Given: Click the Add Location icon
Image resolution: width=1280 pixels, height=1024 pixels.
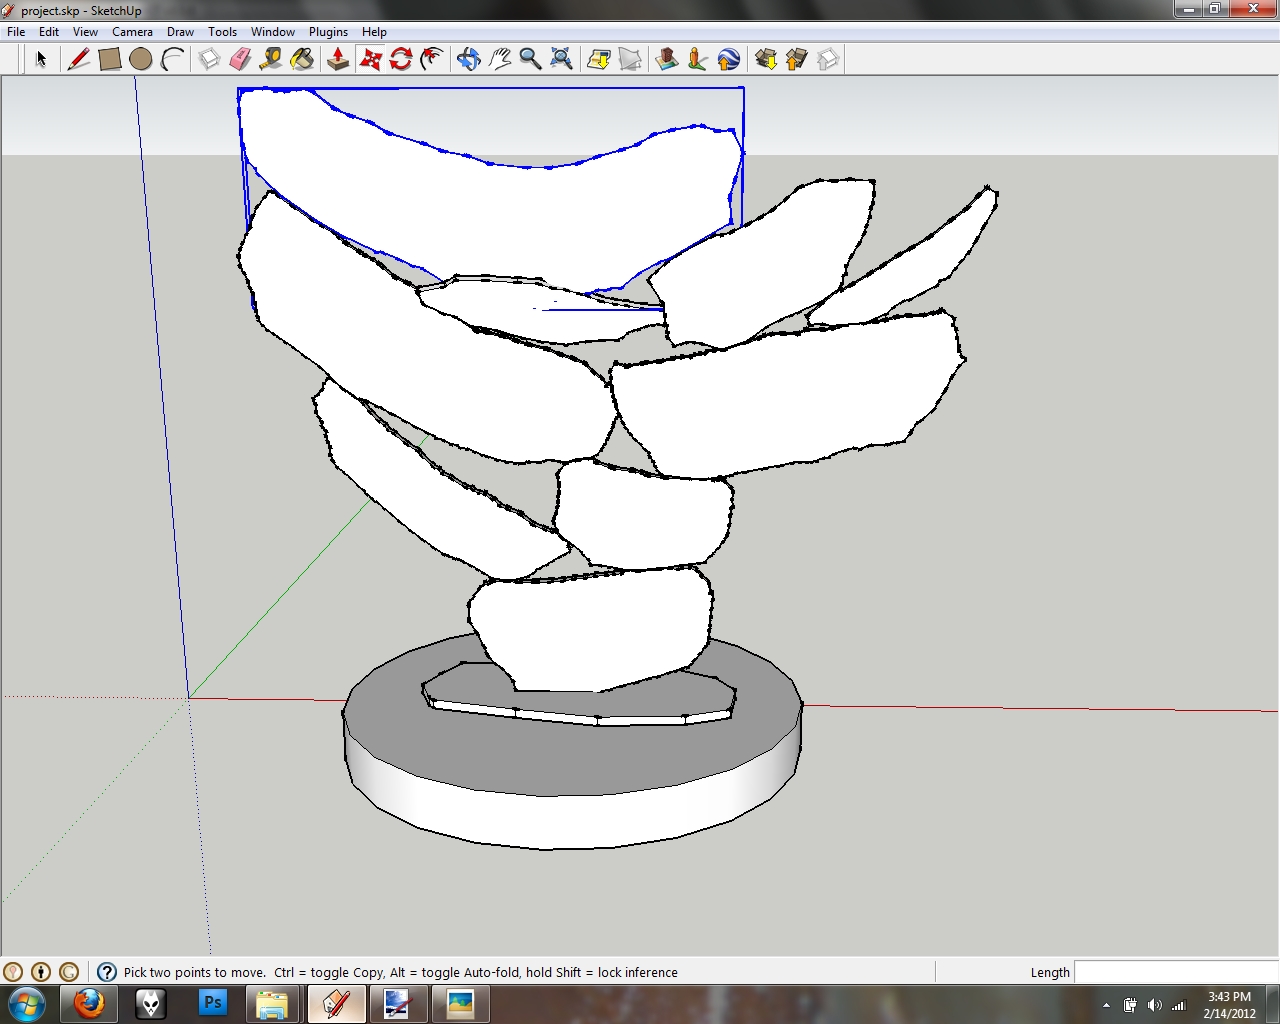Looking at the screenshot, I should [598, 59].
